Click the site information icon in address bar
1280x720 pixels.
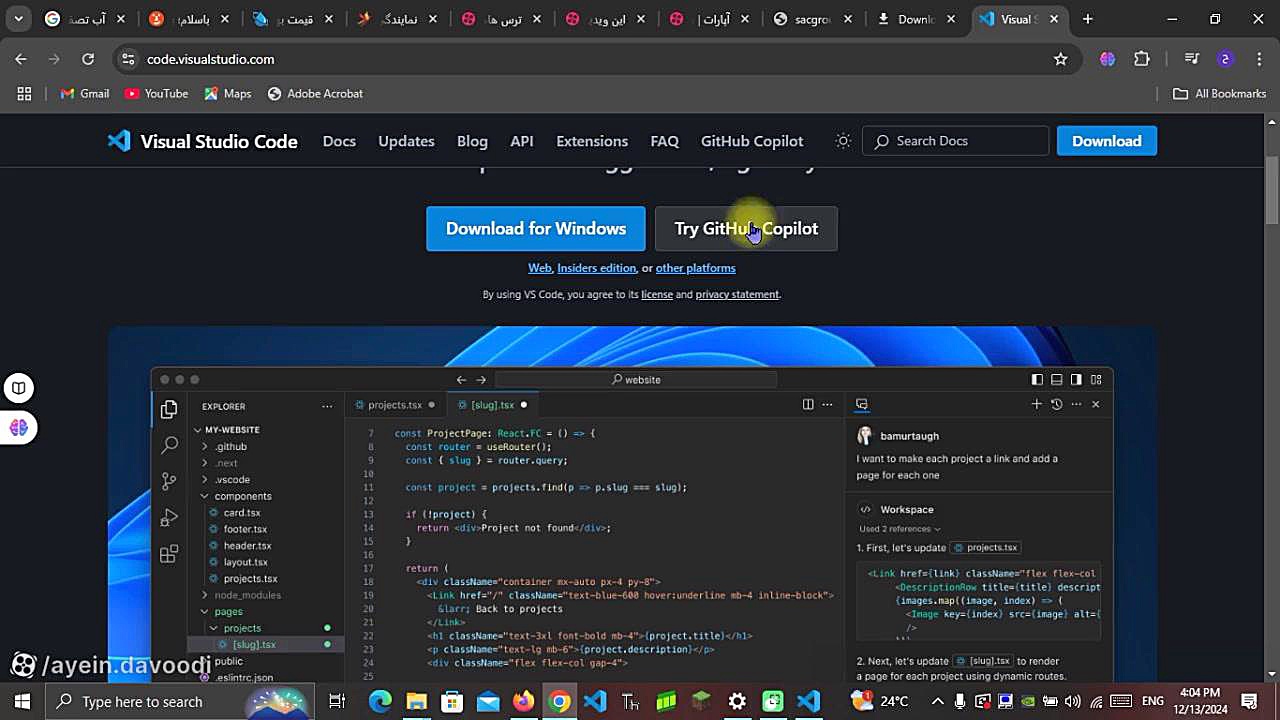128,59
